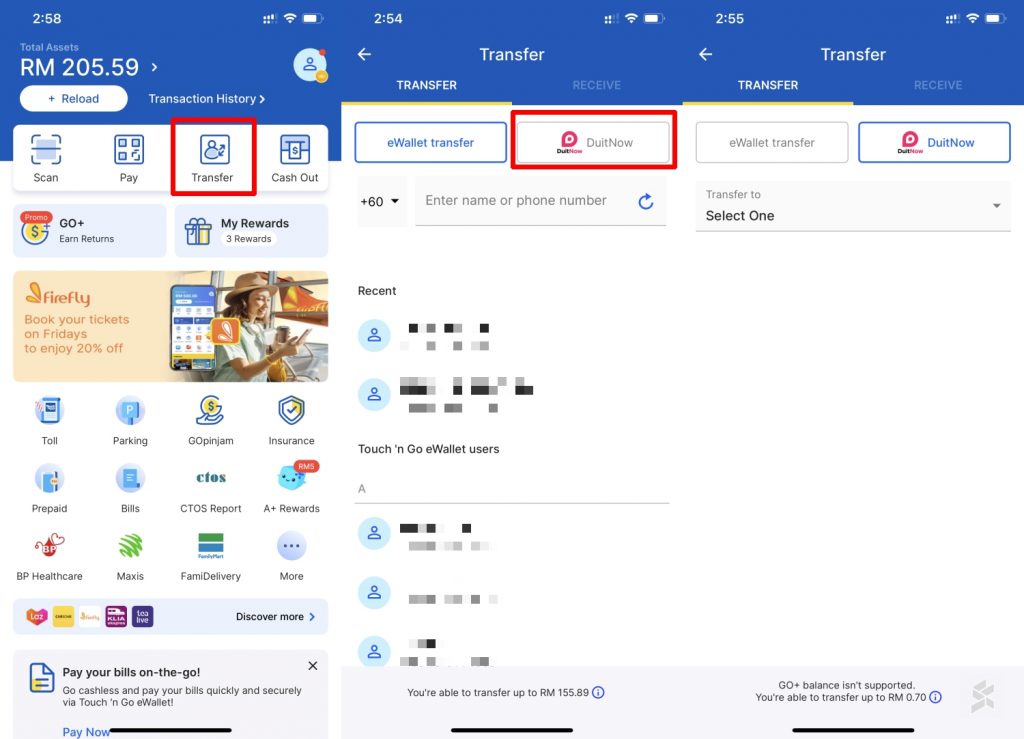Expand the Transfer to Select One dropdown
The height and width of the screenshot is (739, 1024).
853,206
